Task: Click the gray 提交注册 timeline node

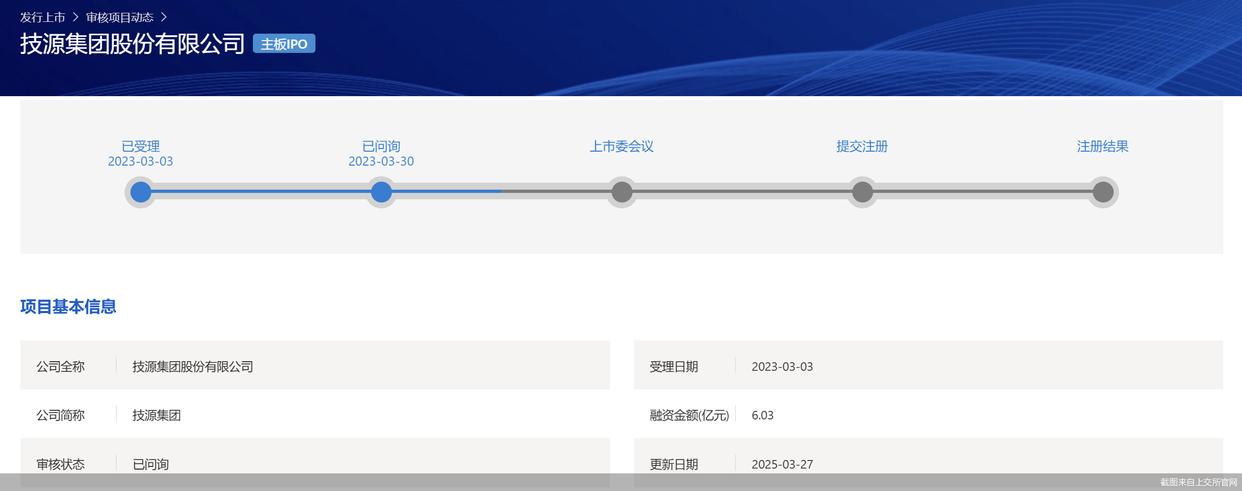Action: click(862, 192)
